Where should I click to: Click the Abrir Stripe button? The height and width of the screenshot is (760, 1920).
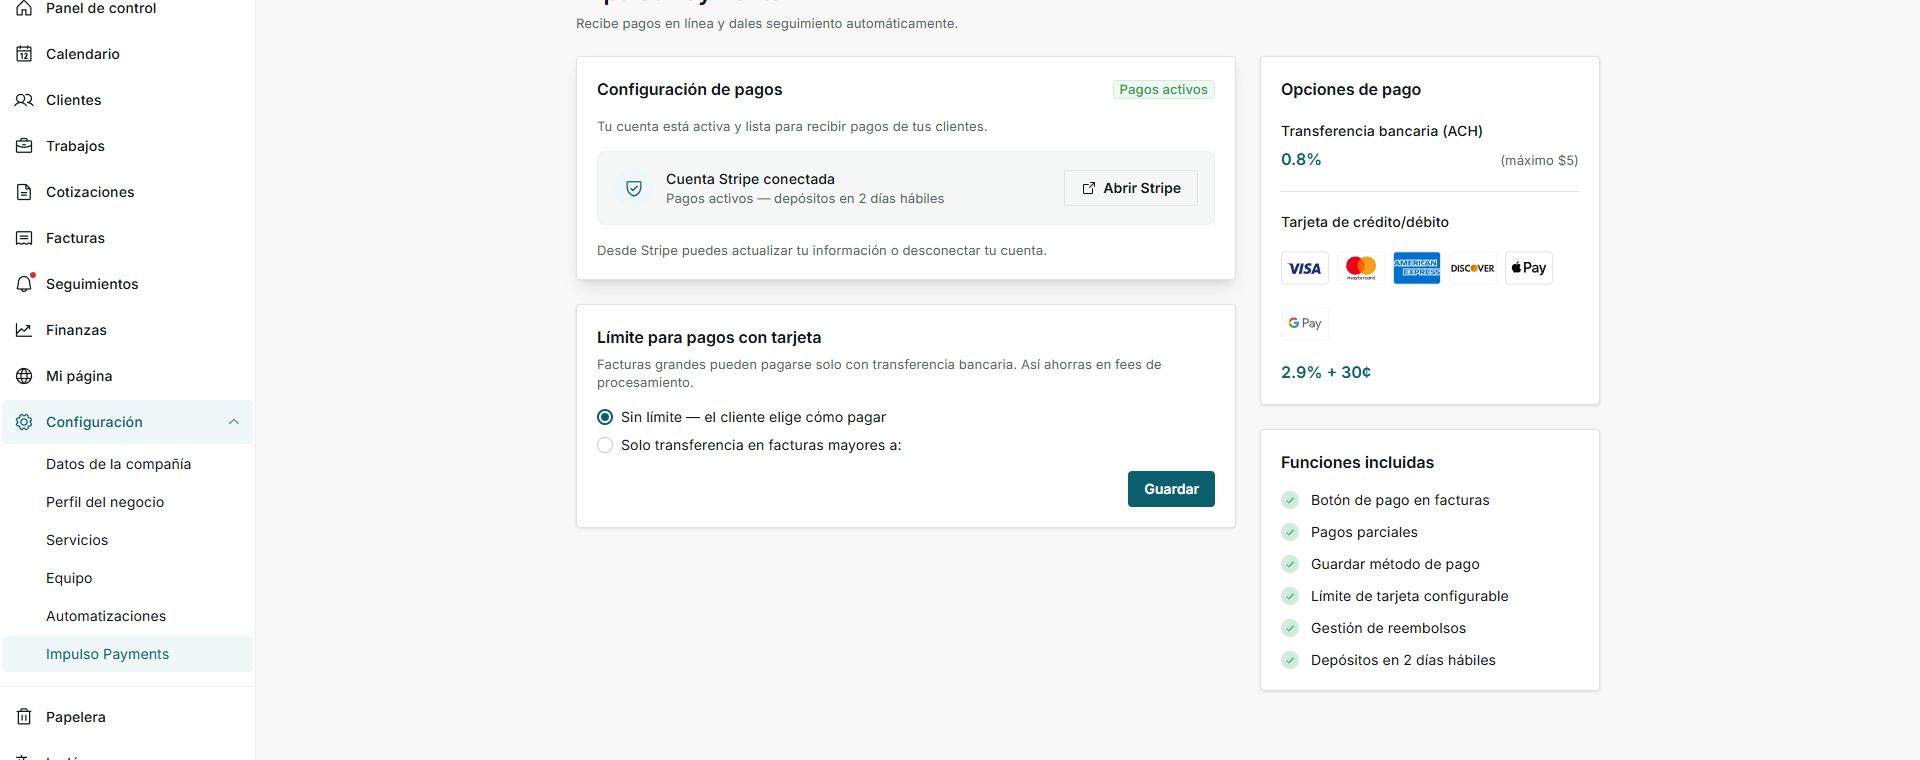tap(1131, 188)
